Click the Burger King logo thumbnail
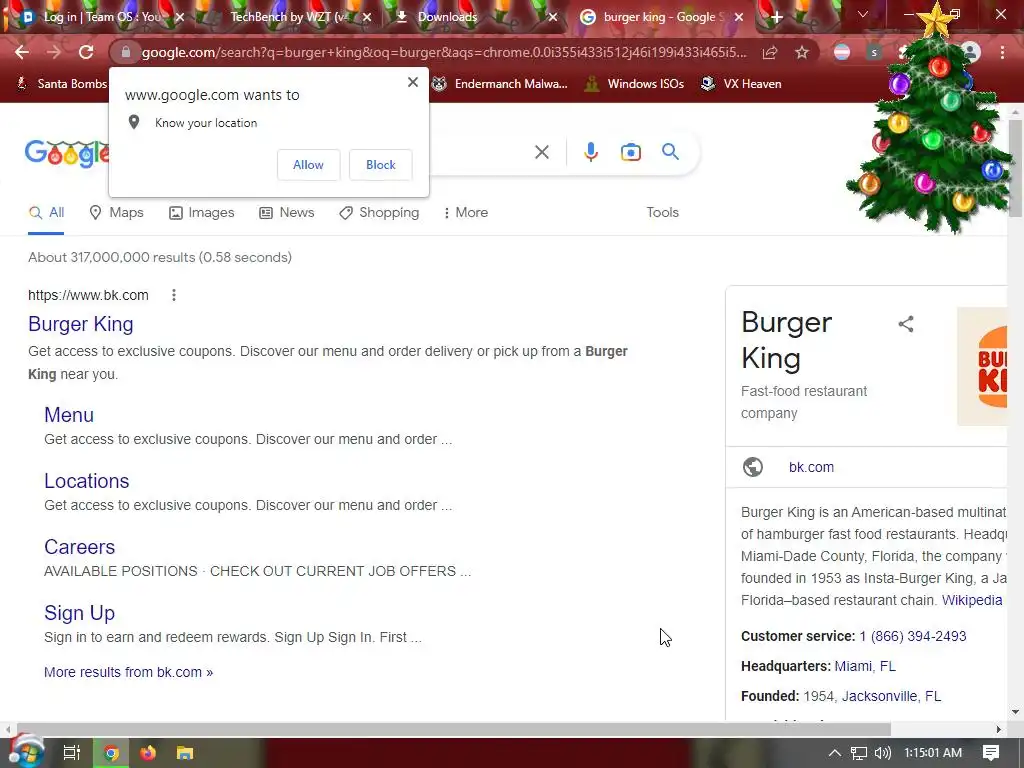This screenshot has width=1024, height=768. pyautogui.click(x=982, y=366)
